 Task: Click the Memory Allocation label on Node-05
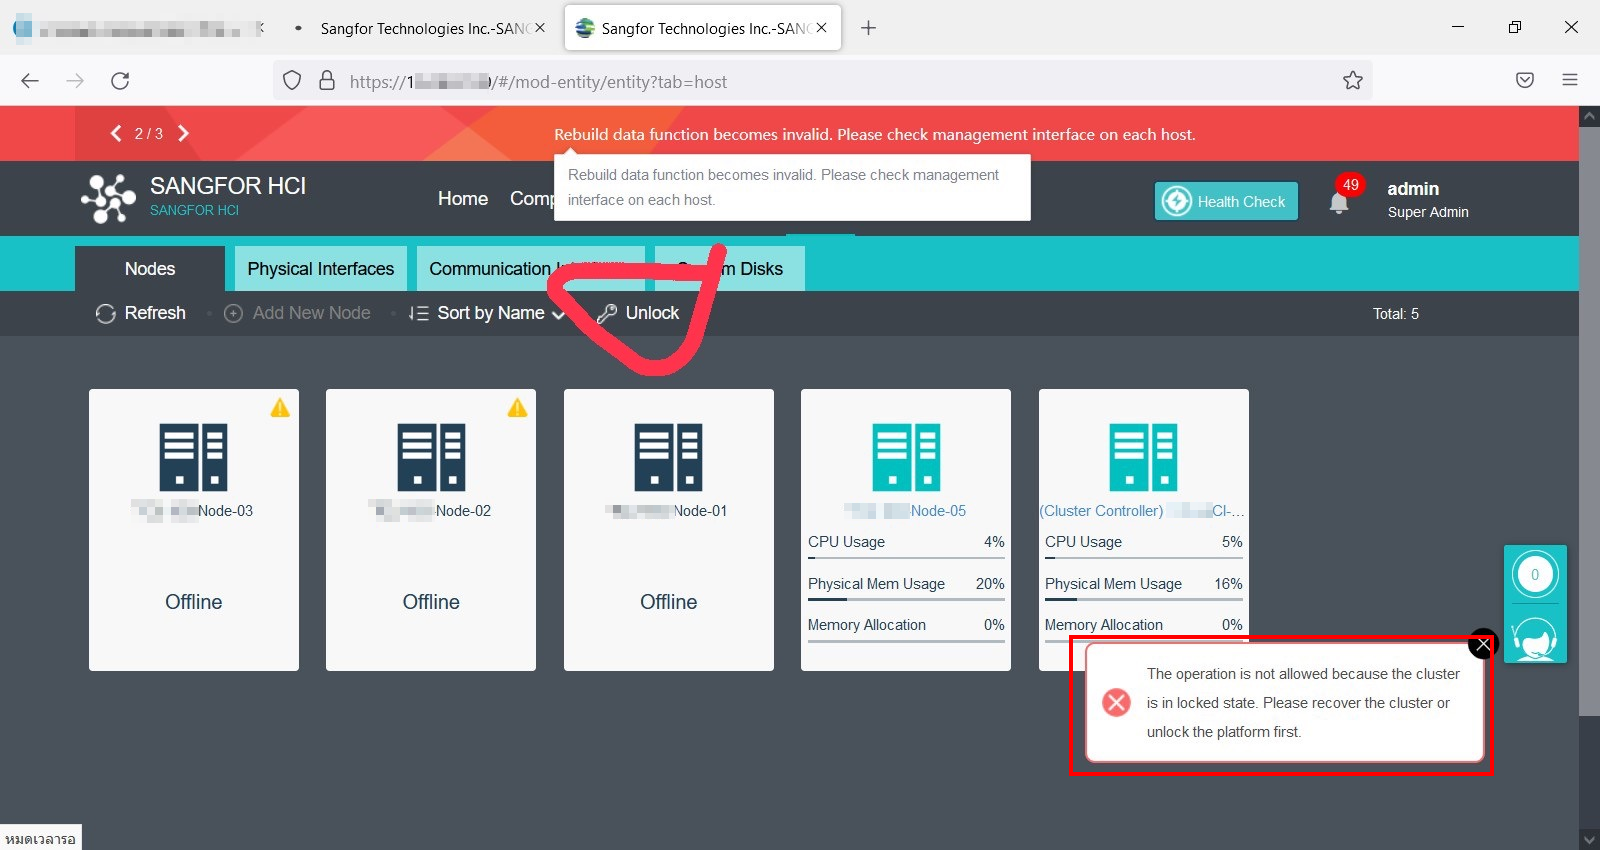click(867, 625)
